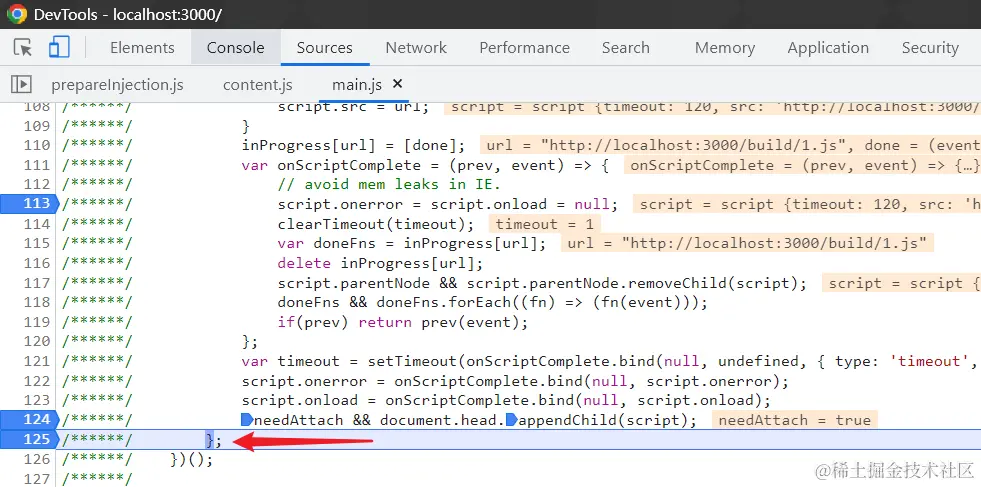This screenshot has width=981, height=487.
Task: Click the 'timeout = 1' inline value
Action: click(544, 224)
